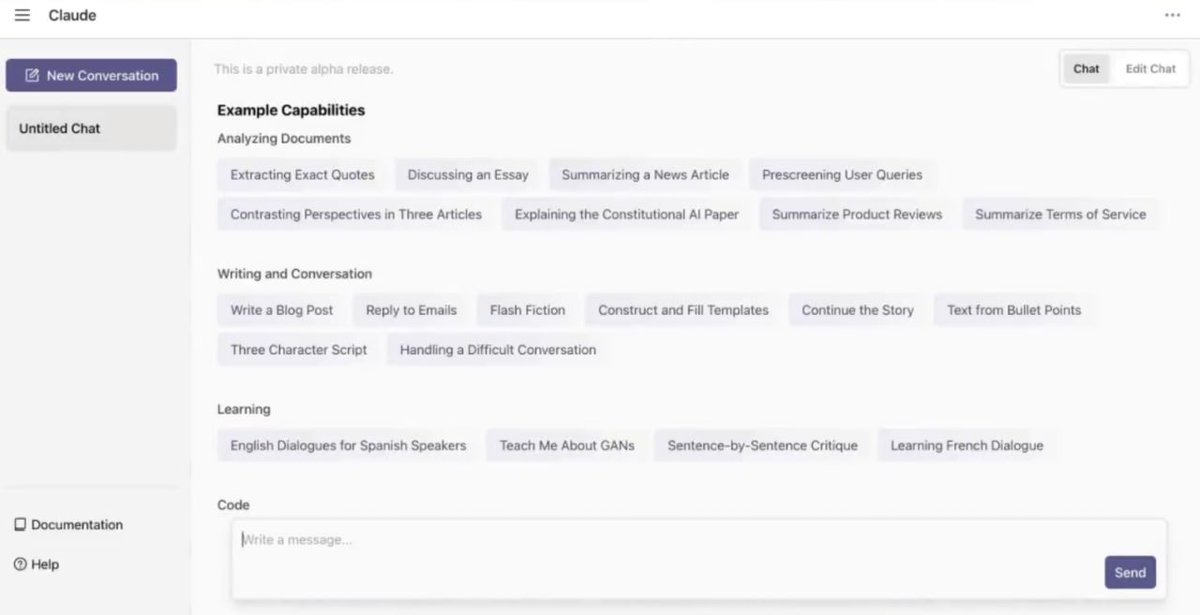Choose Sentence-by-Sentence Critique example
This screenshot has height=615, width=1200.
pyautogui.click(x=762, y=445)
